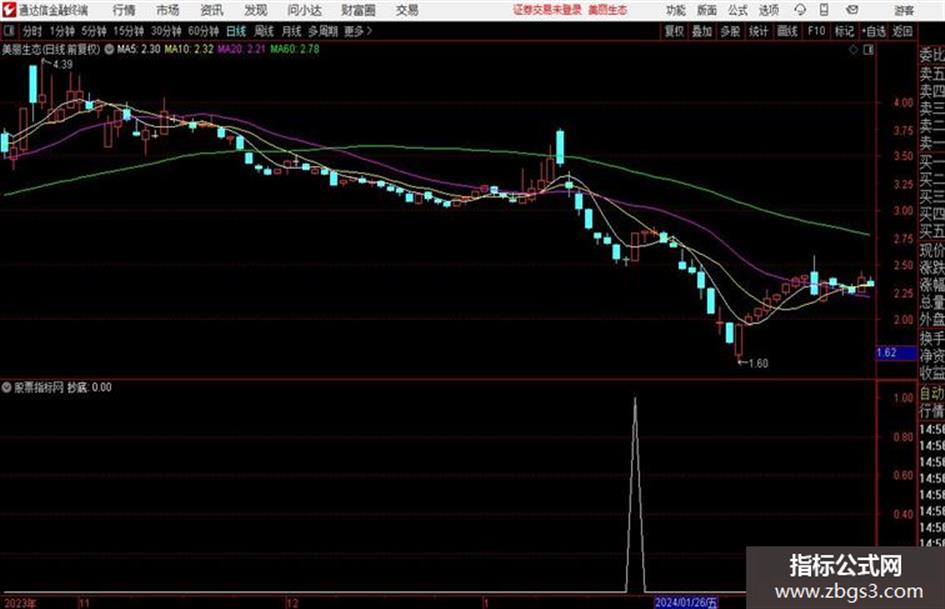The height and width of the screenshot is (609, 945).
Task: Switch to the 1分钟 period tab
Action: click(62, 31)
